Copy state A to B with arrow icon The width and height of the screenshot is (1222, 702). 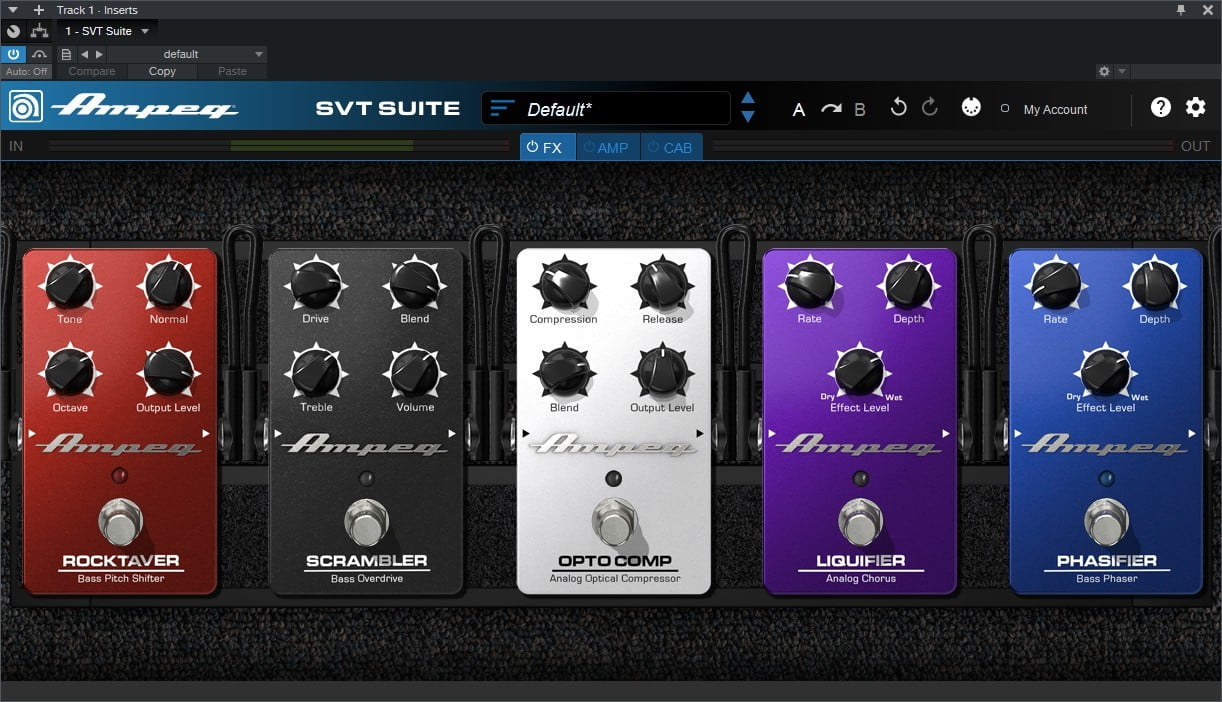pyautogui.click(x=831, y=109)
